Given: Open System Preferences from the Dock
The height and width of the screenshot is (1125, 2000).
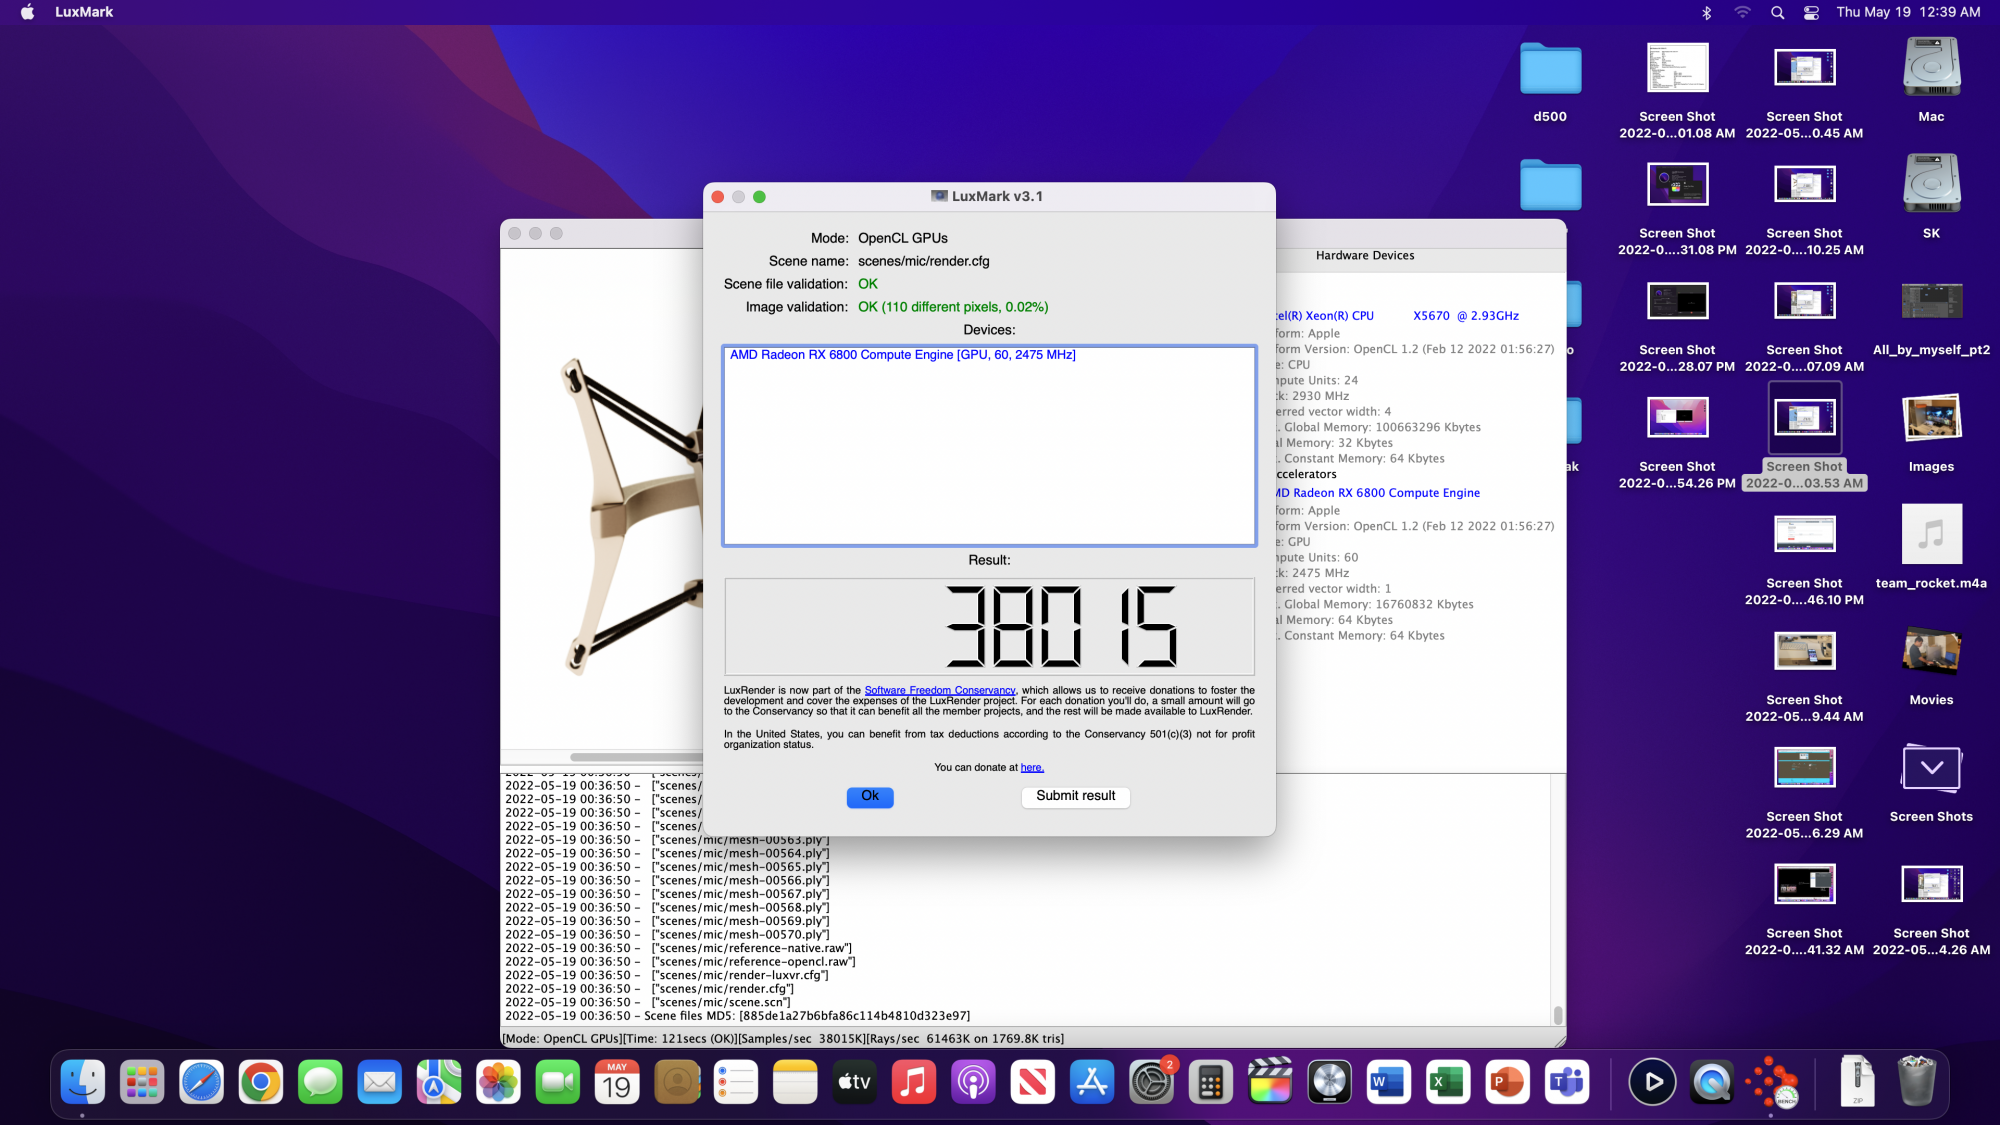Looking at the screenshot, I should point(1151,1082).
